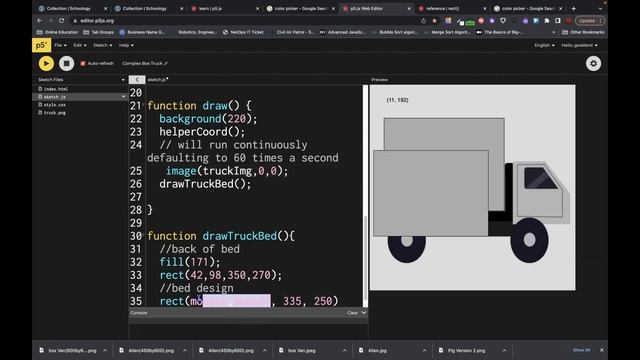Open the Online Education bookmark folder
640x360 pixels.
[57, 32]
